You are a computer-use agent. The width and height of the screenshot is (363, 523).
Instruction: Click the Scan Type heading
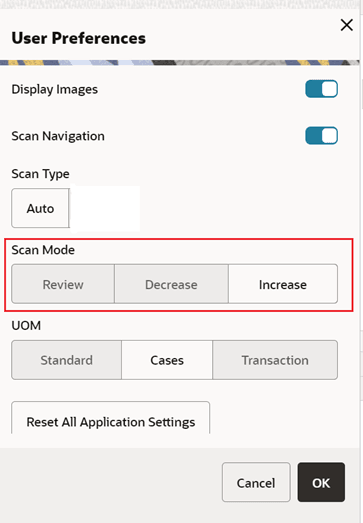pyautogui.click(x=40, y=174)
